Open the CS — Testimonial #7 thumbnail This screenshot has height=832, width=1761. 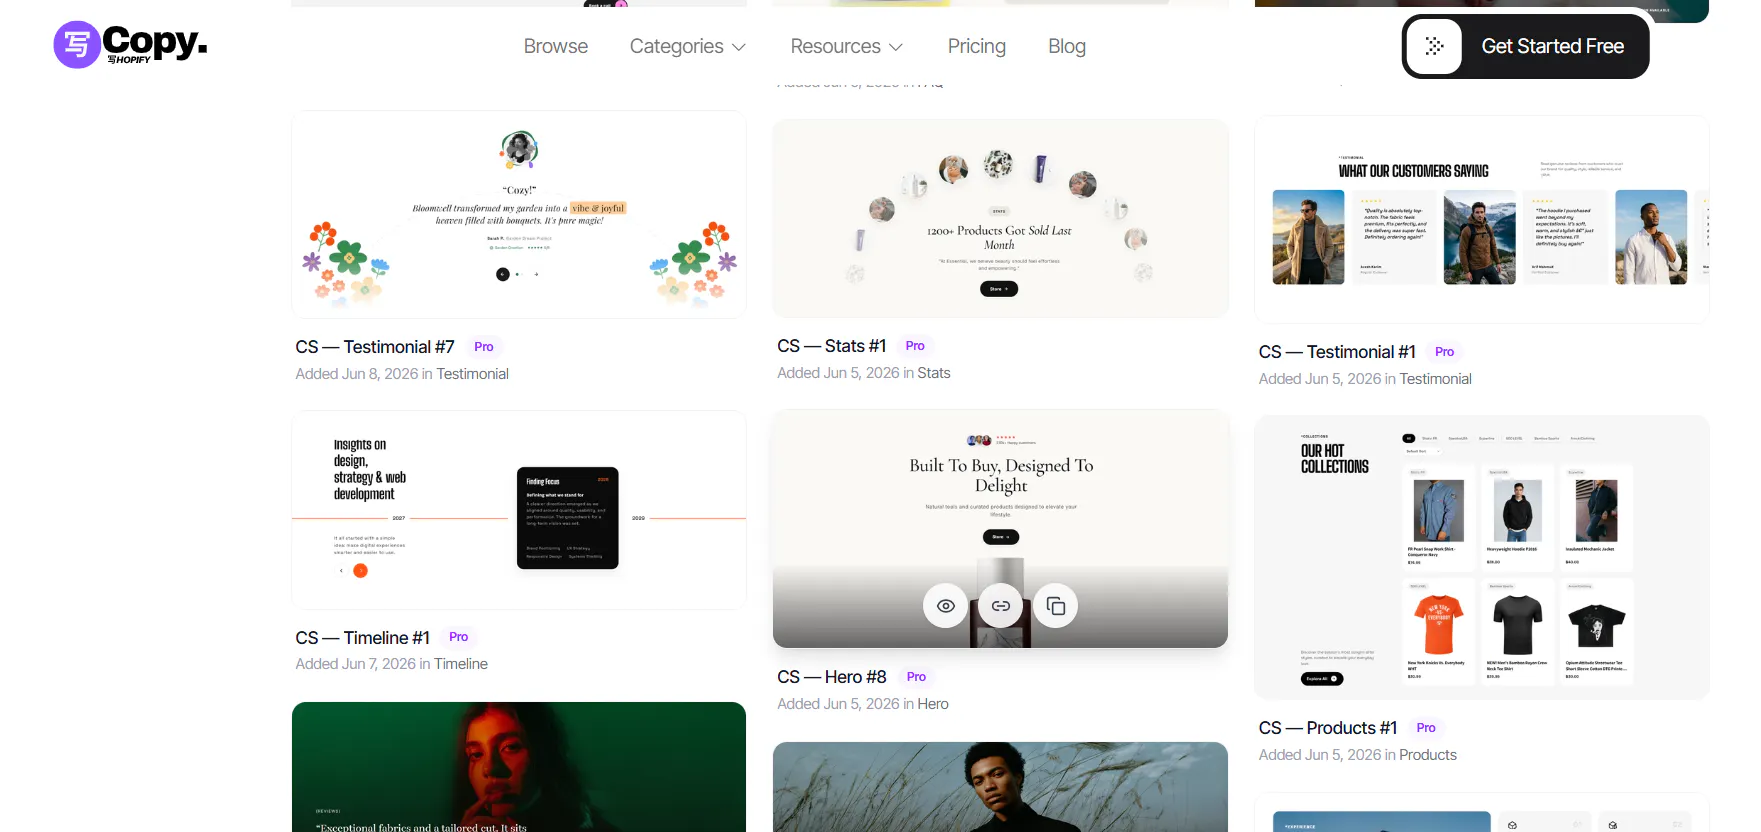click(519, 215)
